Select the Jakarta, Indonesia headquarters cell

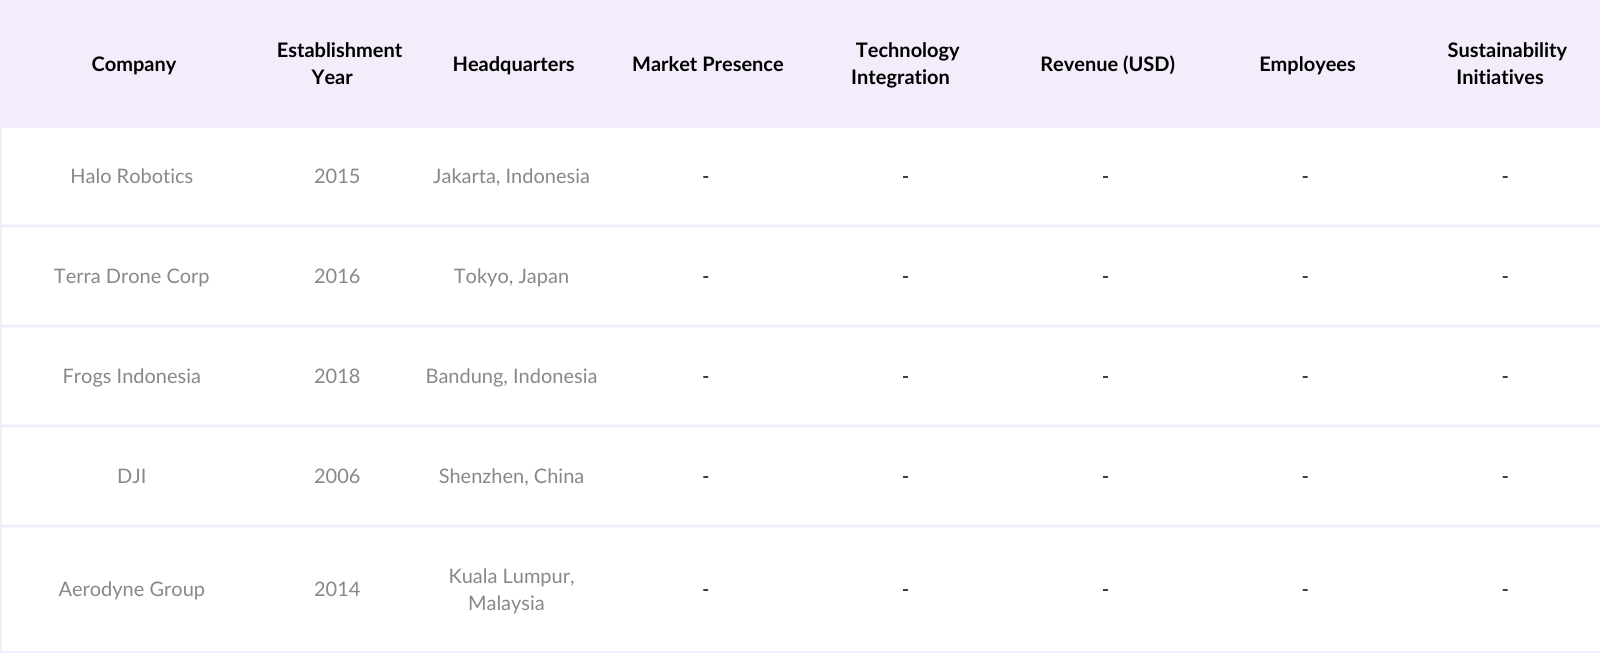coord(511,176)
